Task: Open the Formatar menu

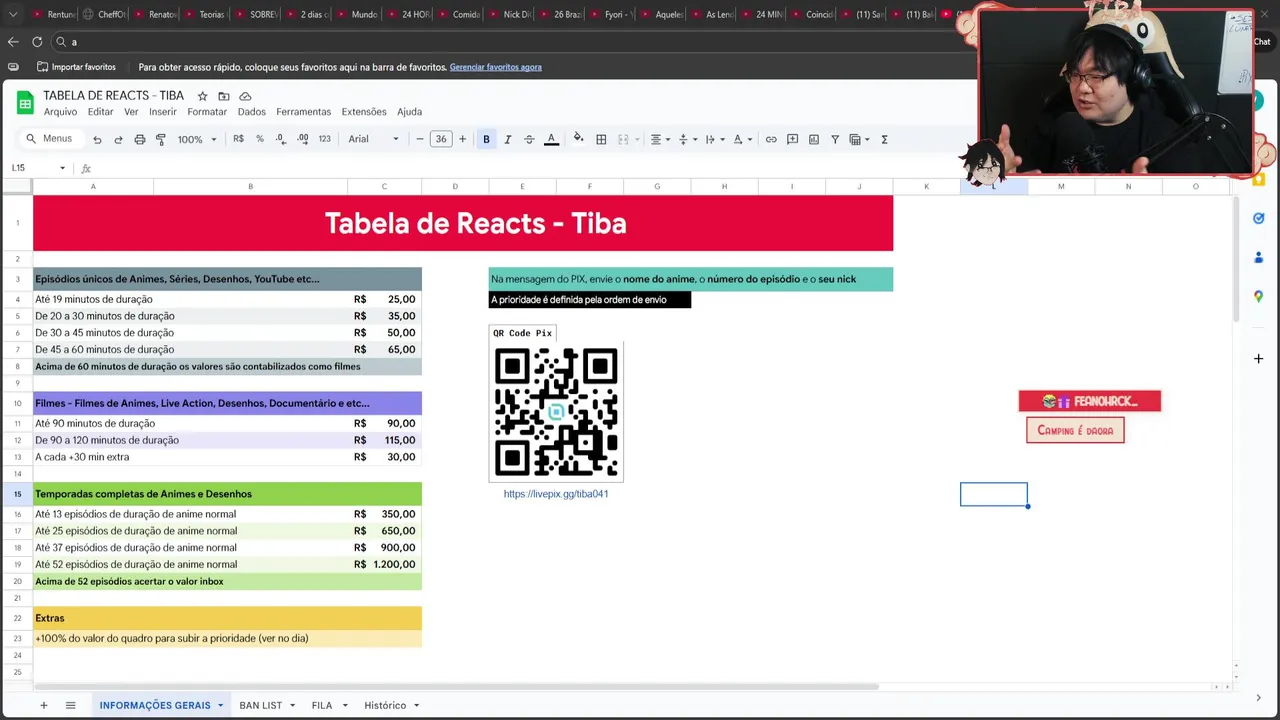Action: click(207, 112)
